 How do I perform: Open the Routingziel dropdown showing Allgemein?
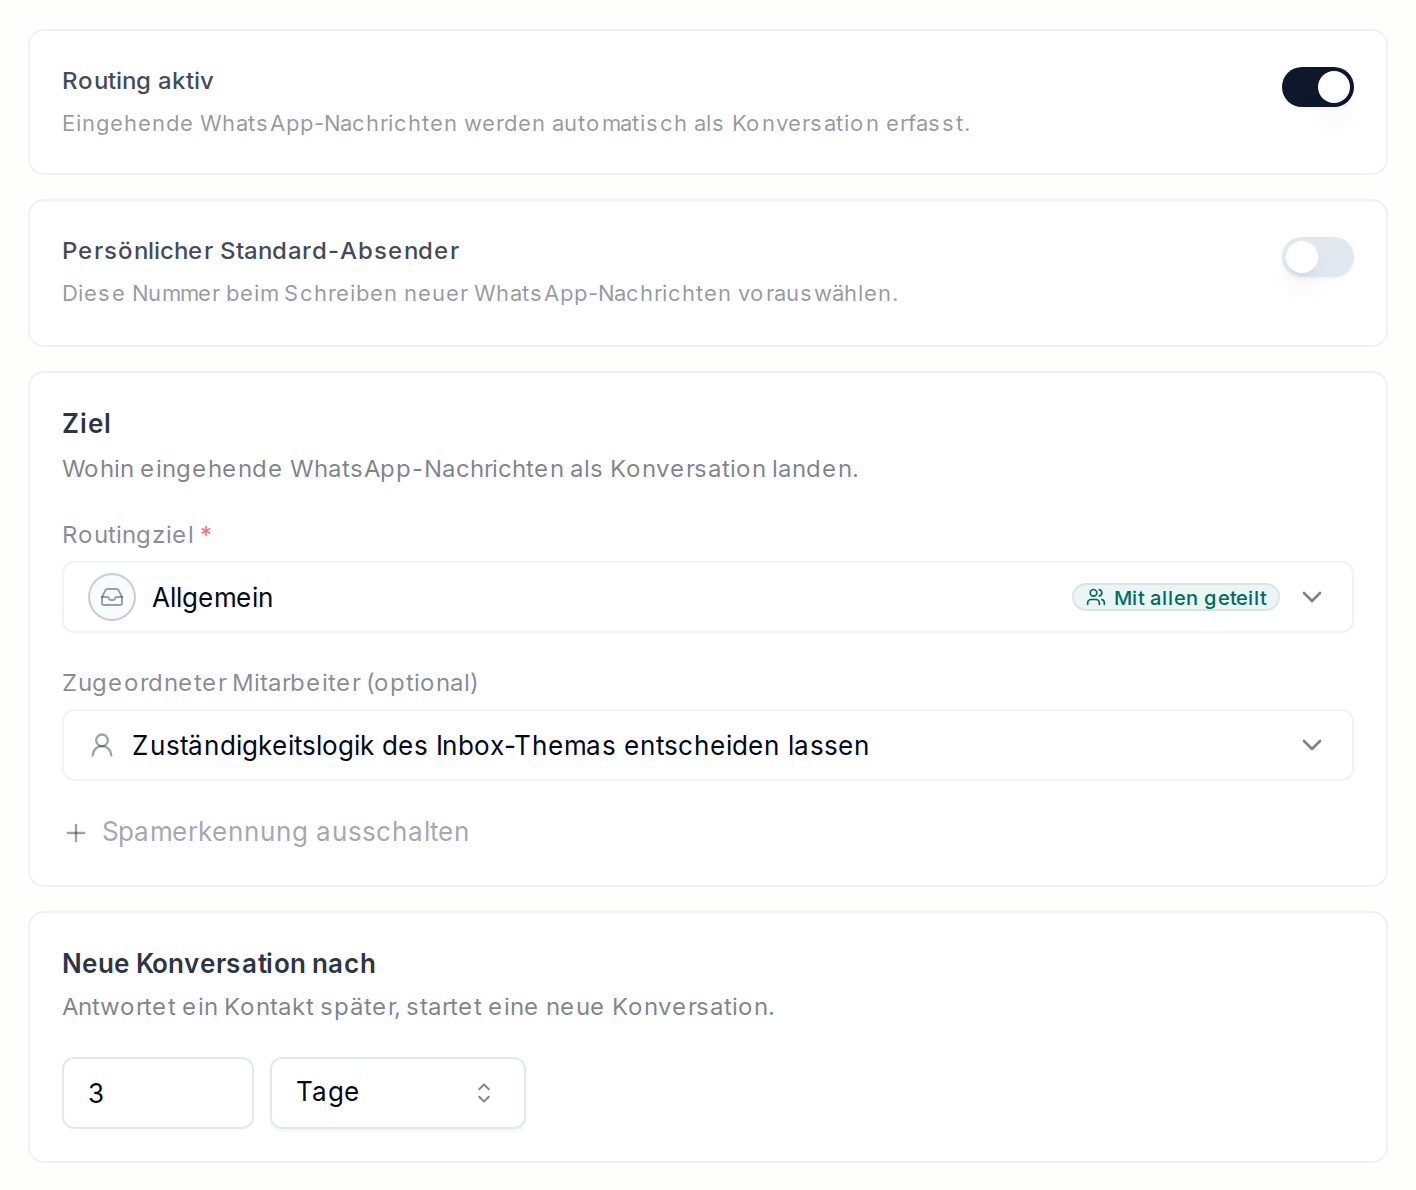pyautogui.click(x=708, y=597)
